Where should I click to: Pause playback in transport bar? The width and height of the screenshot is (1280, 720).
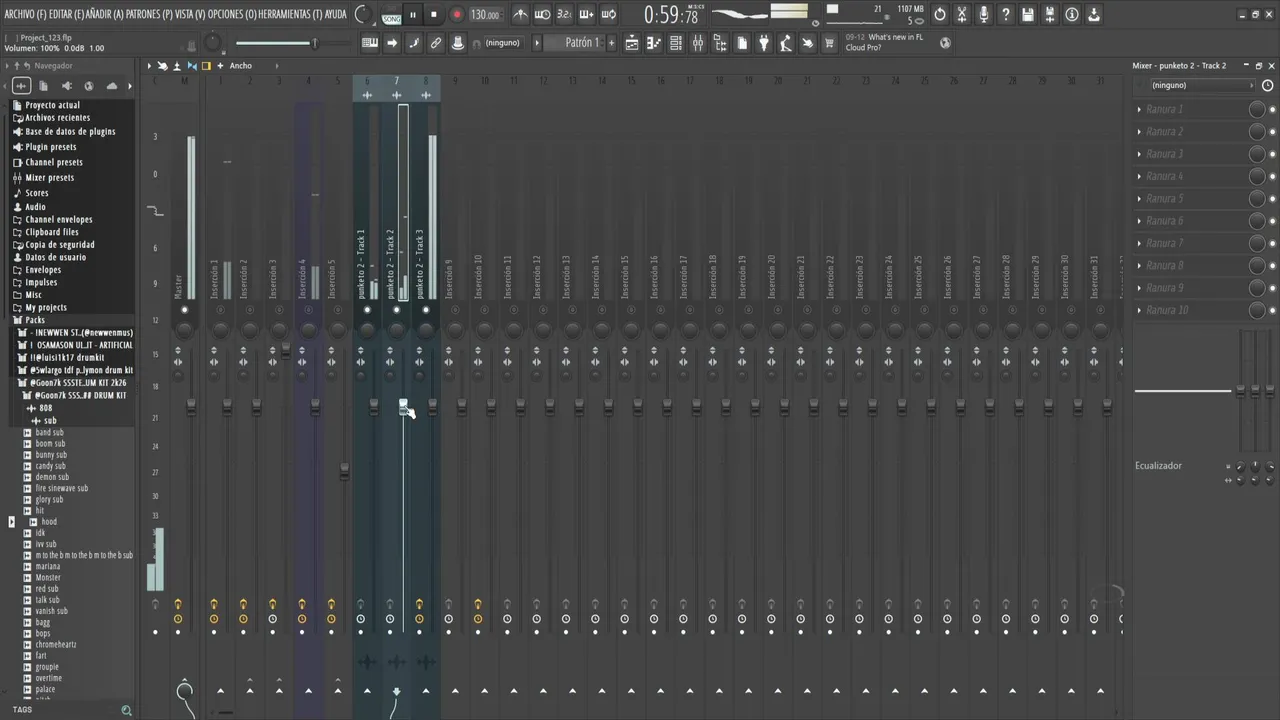point(413,14)
